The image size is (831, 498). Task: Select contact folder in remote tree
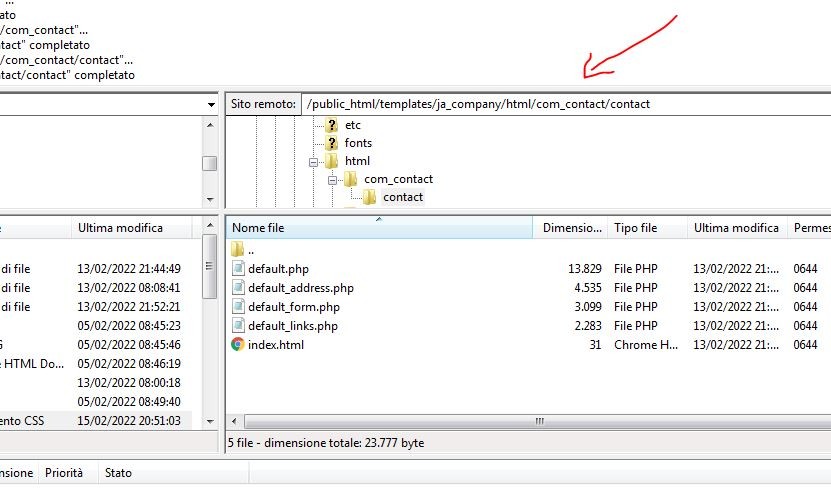tap(403, 197)
